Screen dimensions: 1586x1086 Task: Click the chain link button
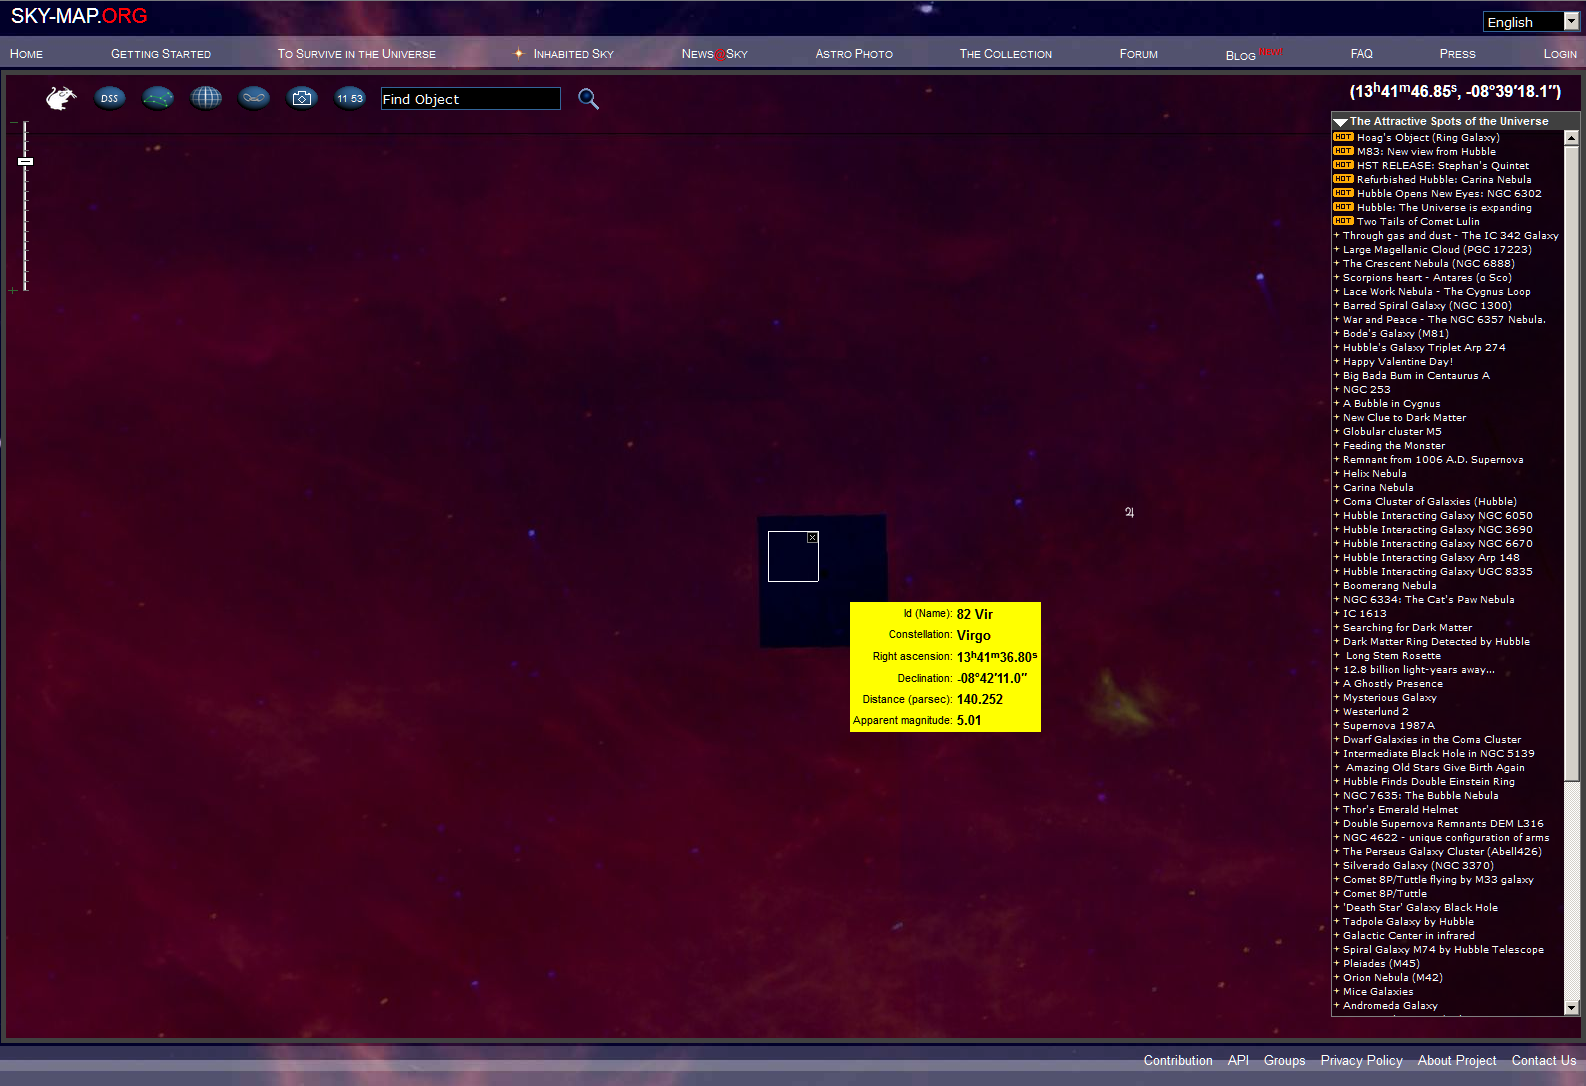pyautogui.click(x=254, y=98)
